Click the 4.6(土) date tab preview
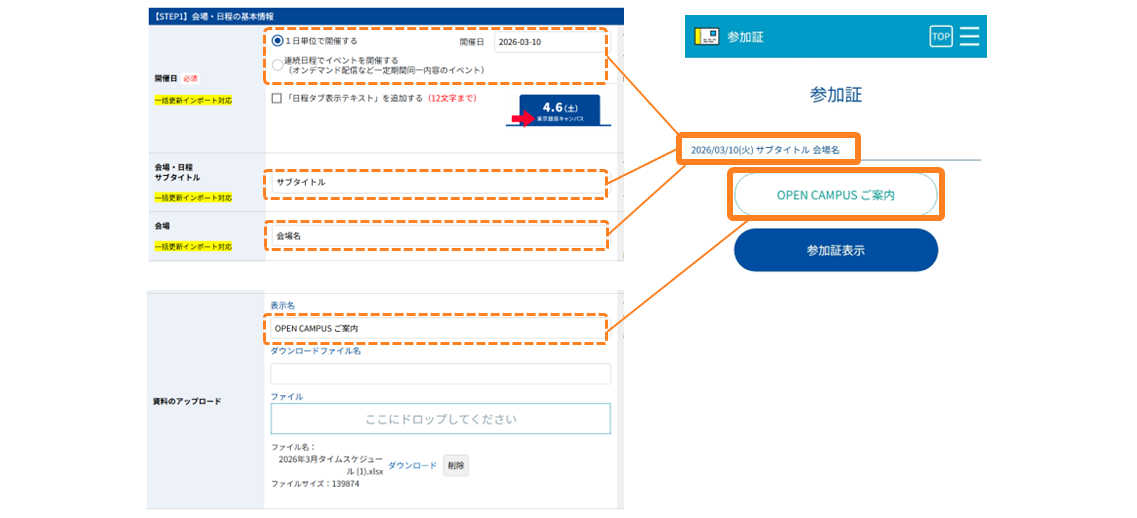The width and height of the screenshot is (1137, 518). pyautogui.click(x=560, y=110)
